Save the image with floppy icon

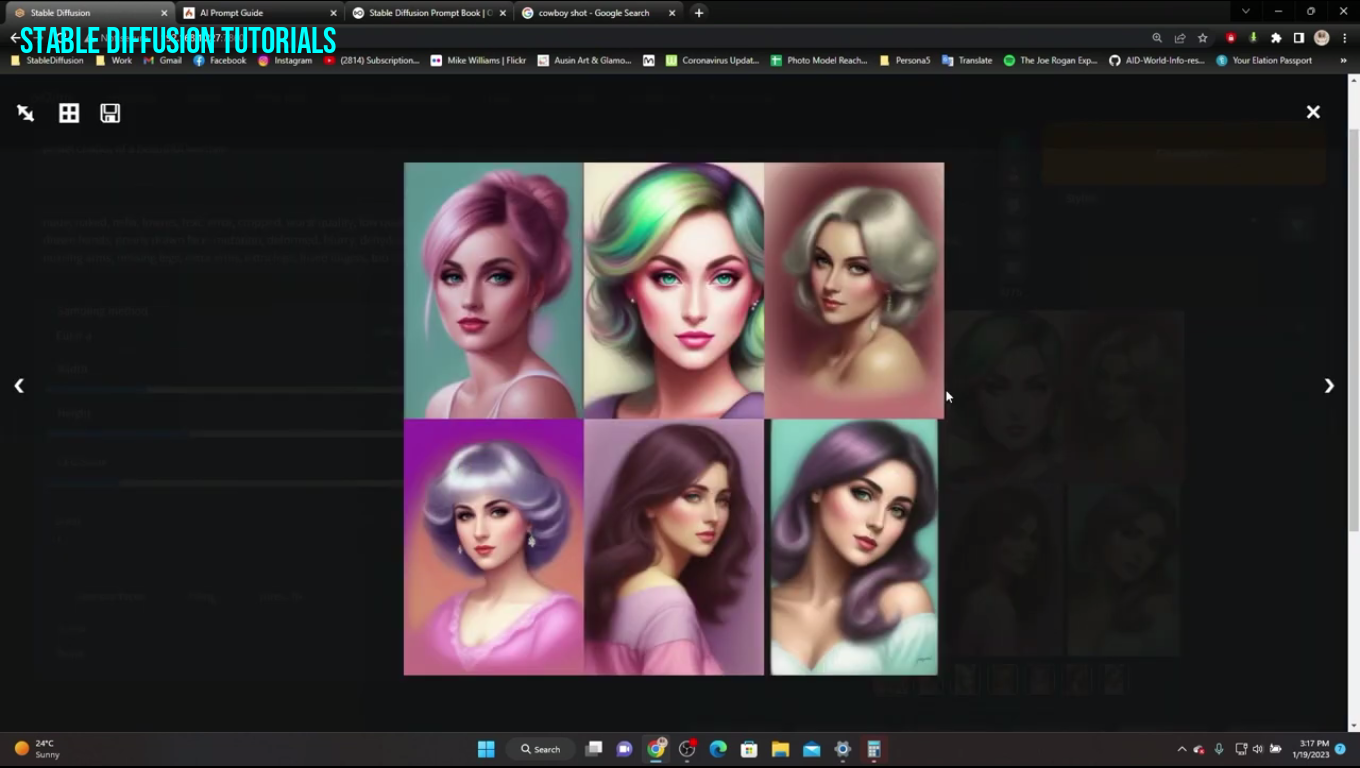tap(110, 113)
